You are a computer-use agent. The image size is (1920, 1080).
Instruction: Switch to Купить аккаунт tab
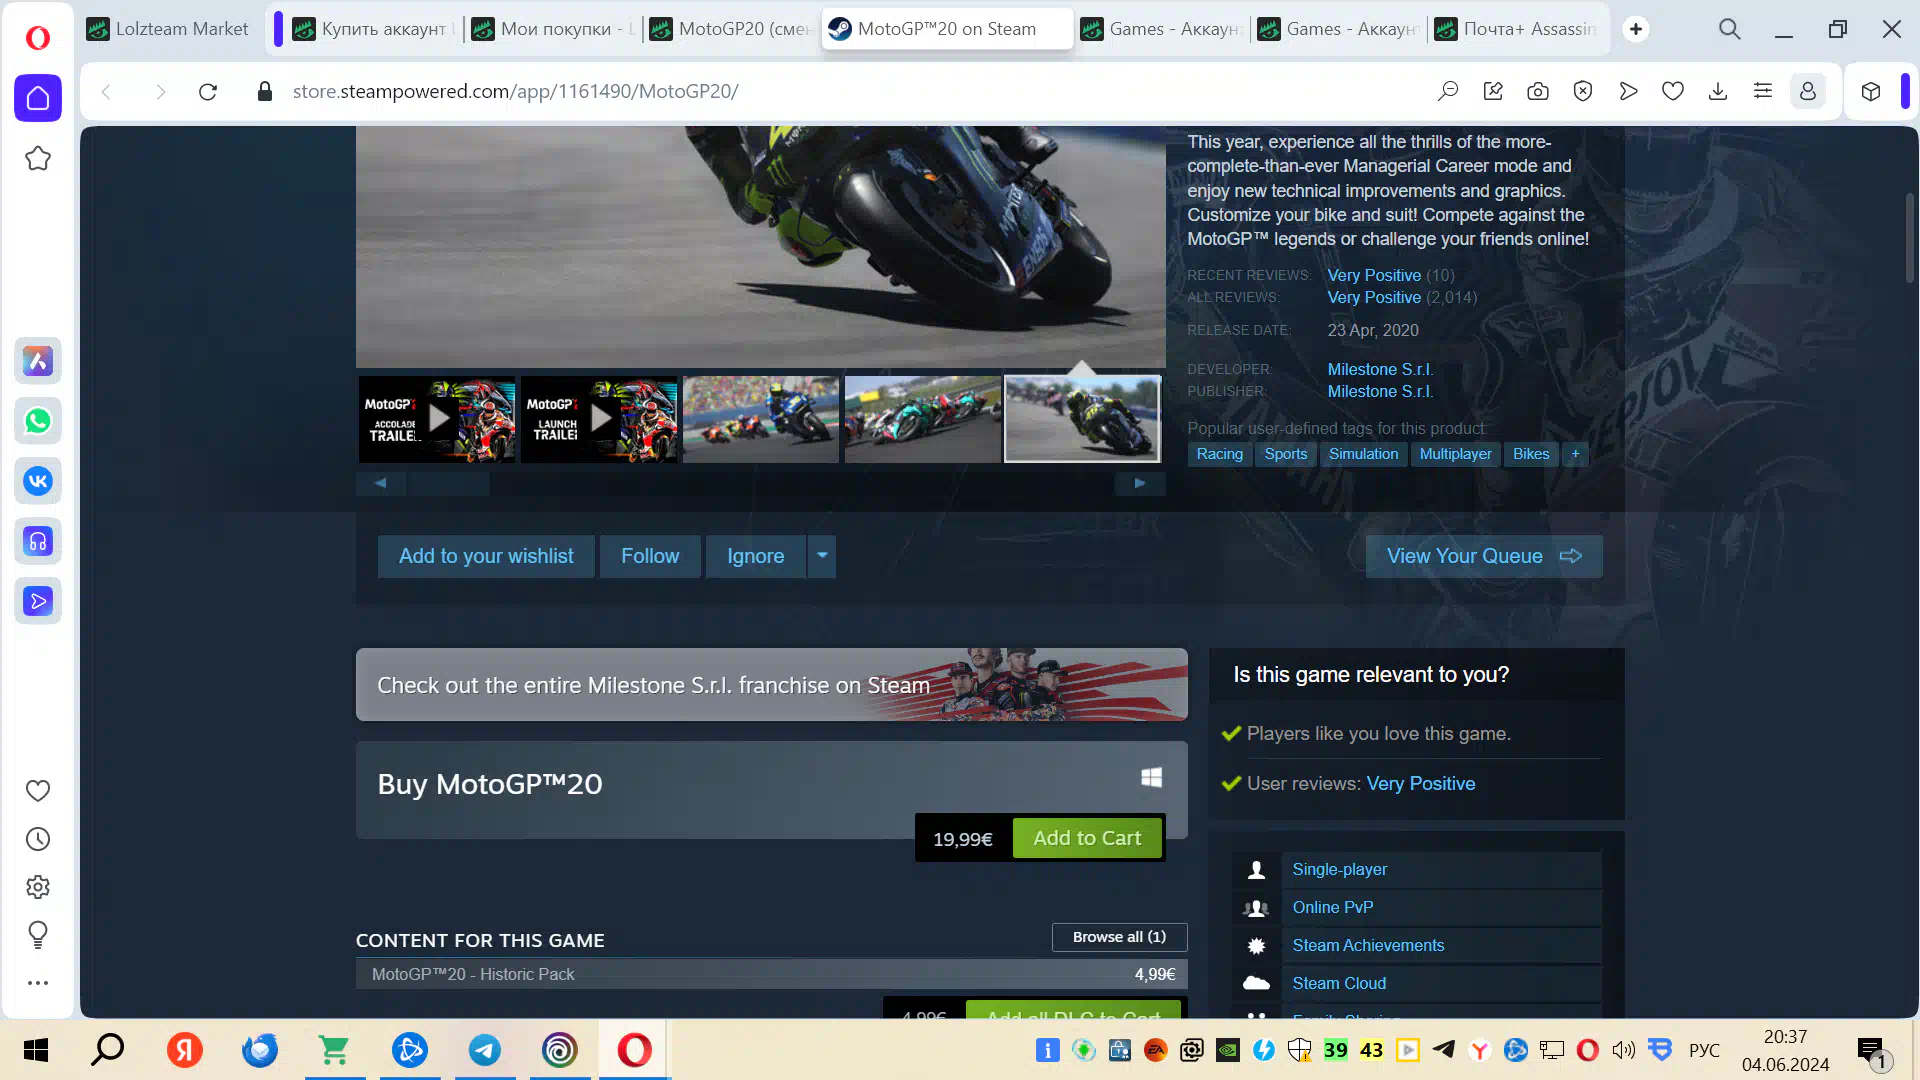pyautogui.click(x=373, y=29)
